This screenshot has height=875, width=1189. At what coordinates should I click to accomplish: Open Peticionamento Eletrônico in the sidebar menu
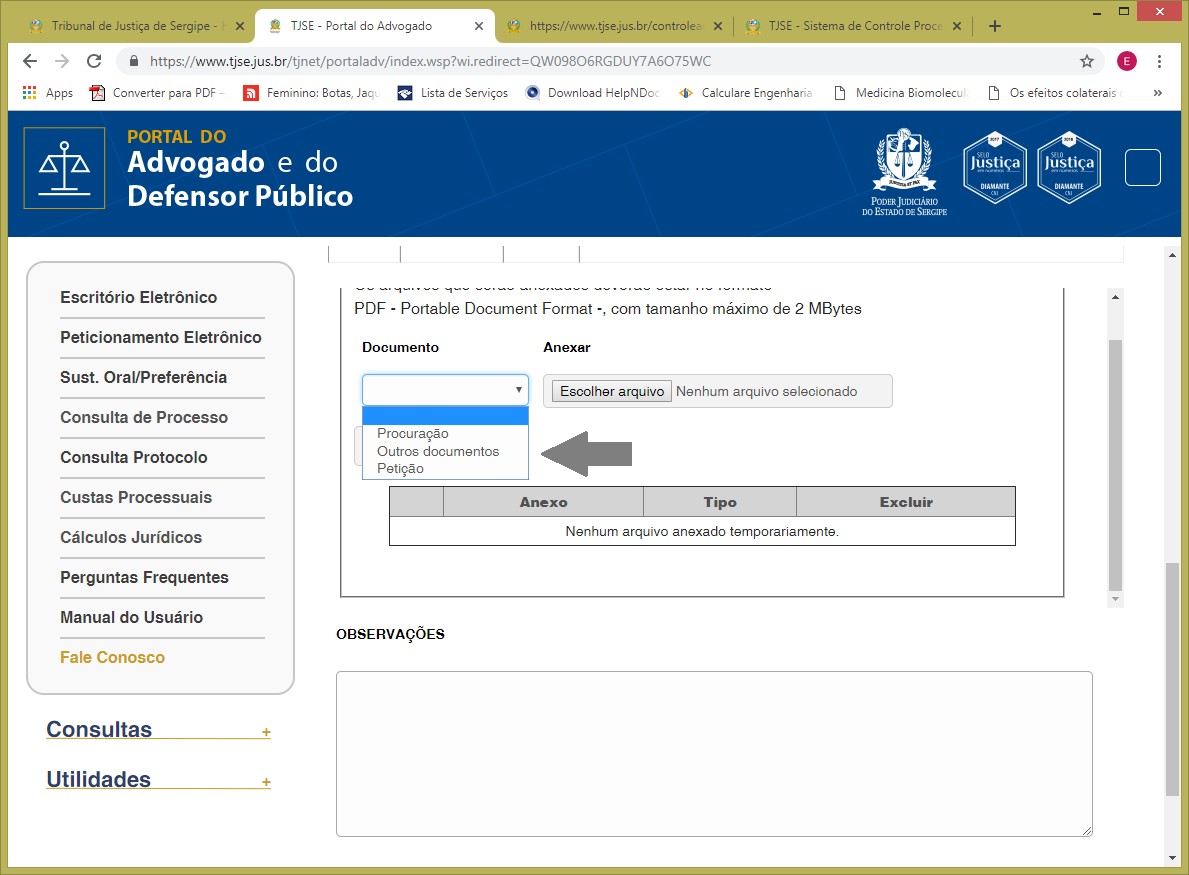[160, 337]
